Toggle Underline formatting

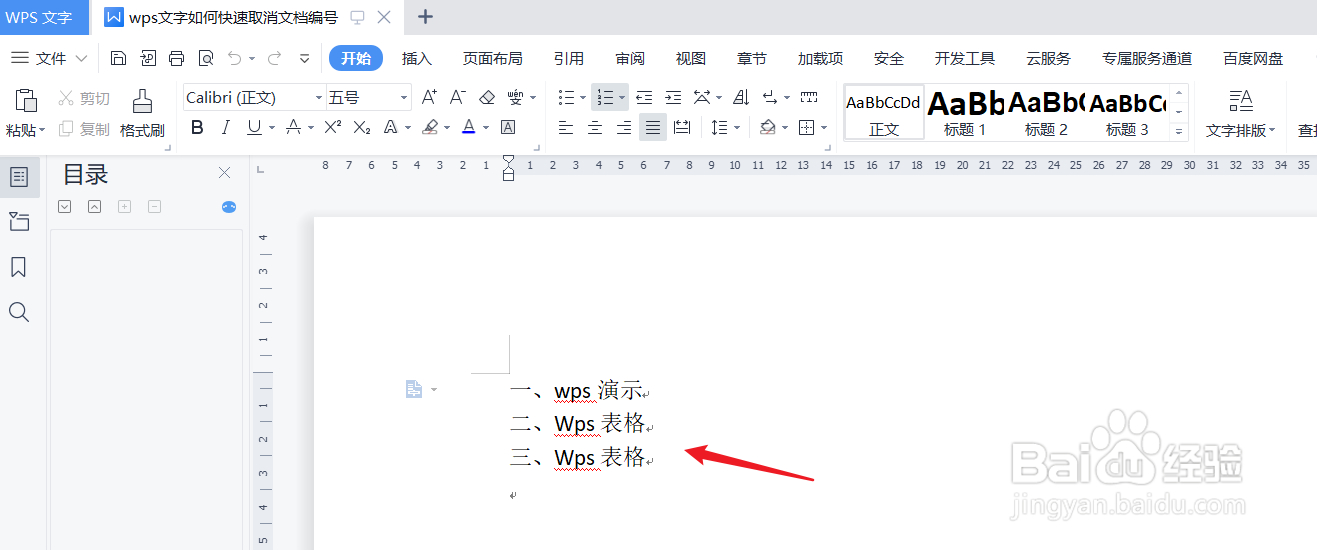point(254,127)
